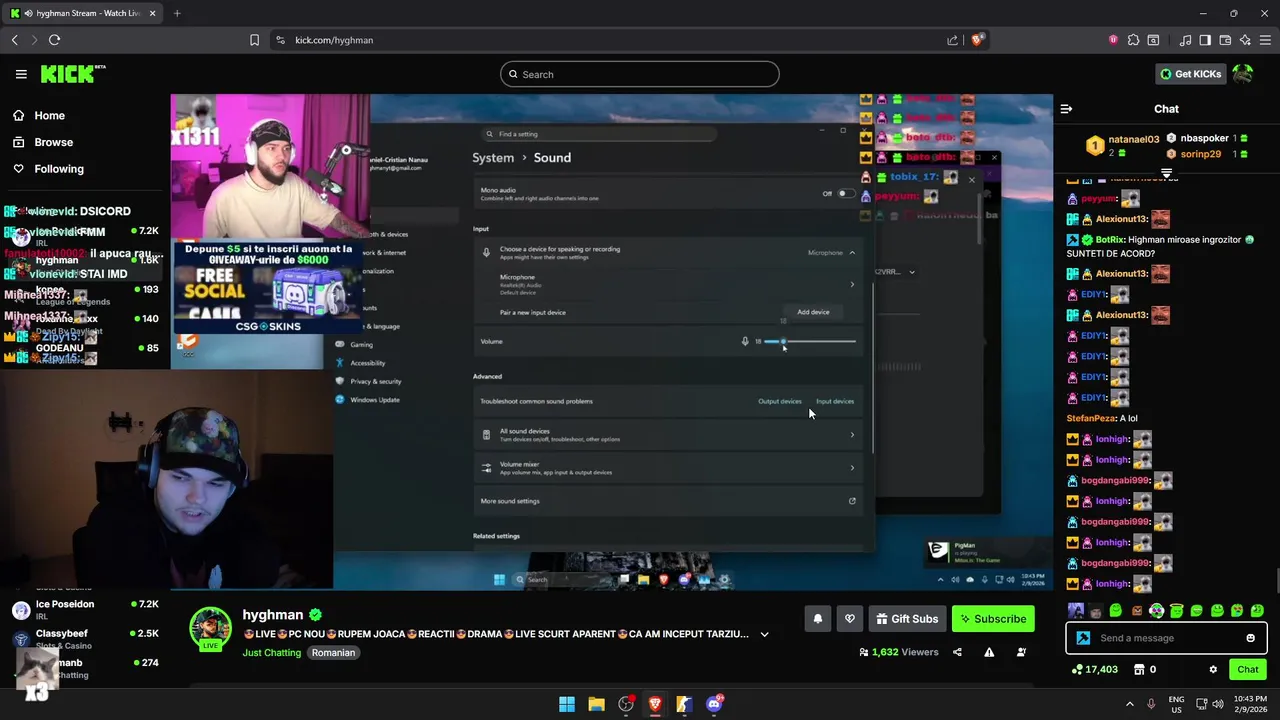Click the top chat gifter natanael03
The height and width of the screenshot is (720, 1280).
1133,139
